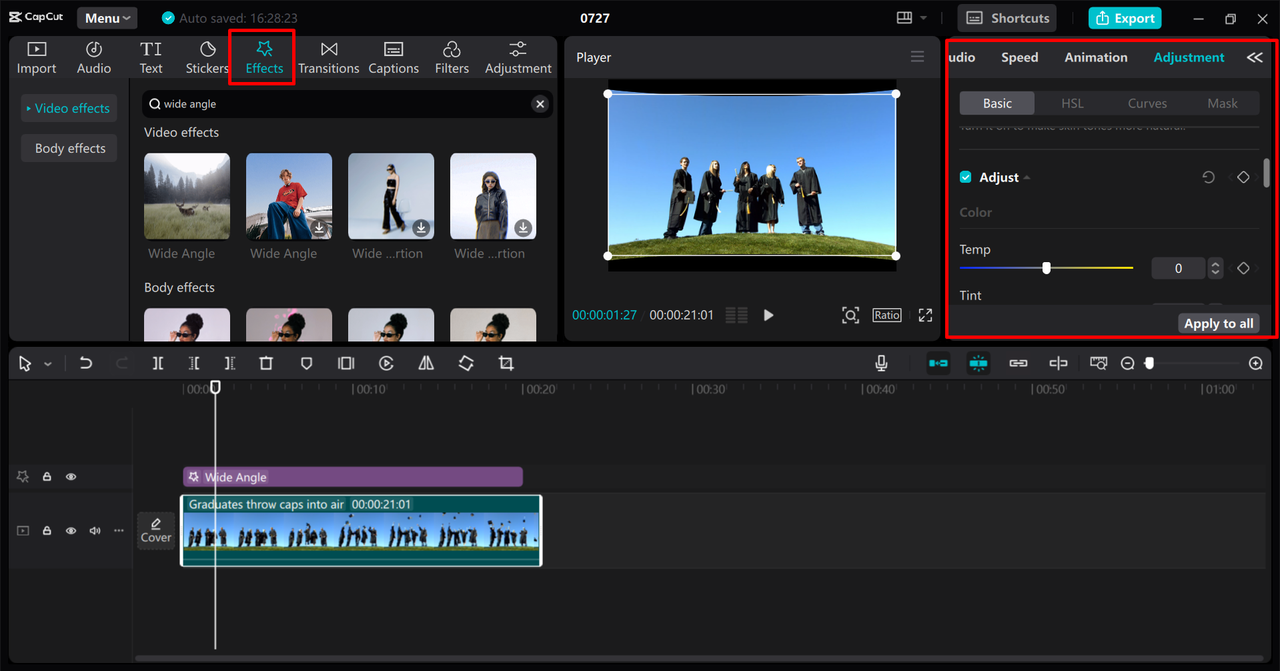Toggle preview axis
This screenshot has height=671, width=1280.
pyautogui.click(x=1058, y=364)
